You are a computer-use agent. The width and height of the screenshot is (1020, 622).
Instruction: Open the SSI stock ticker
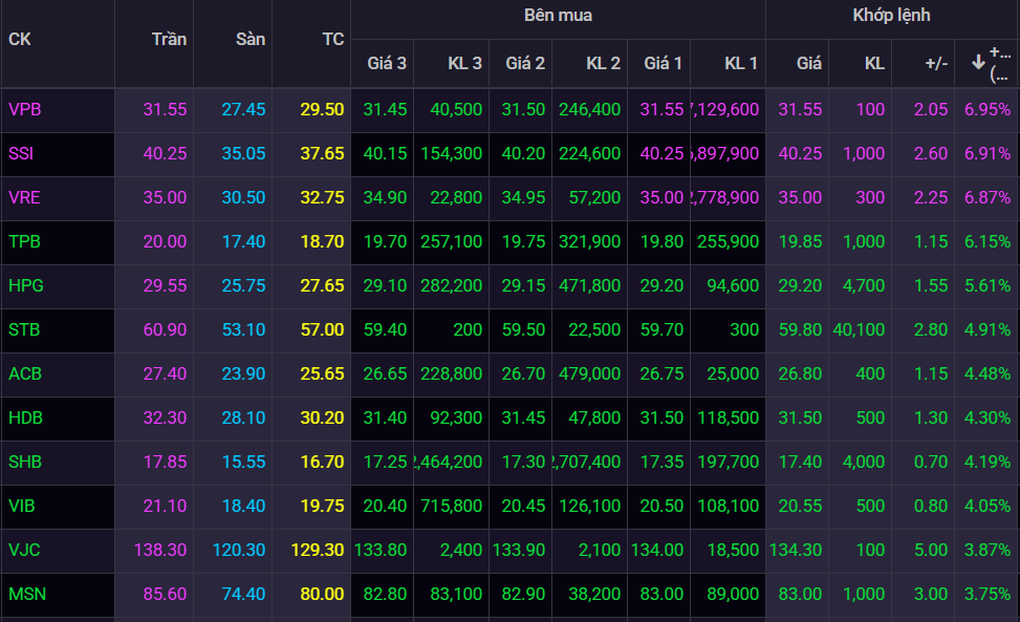pos(21,154)
